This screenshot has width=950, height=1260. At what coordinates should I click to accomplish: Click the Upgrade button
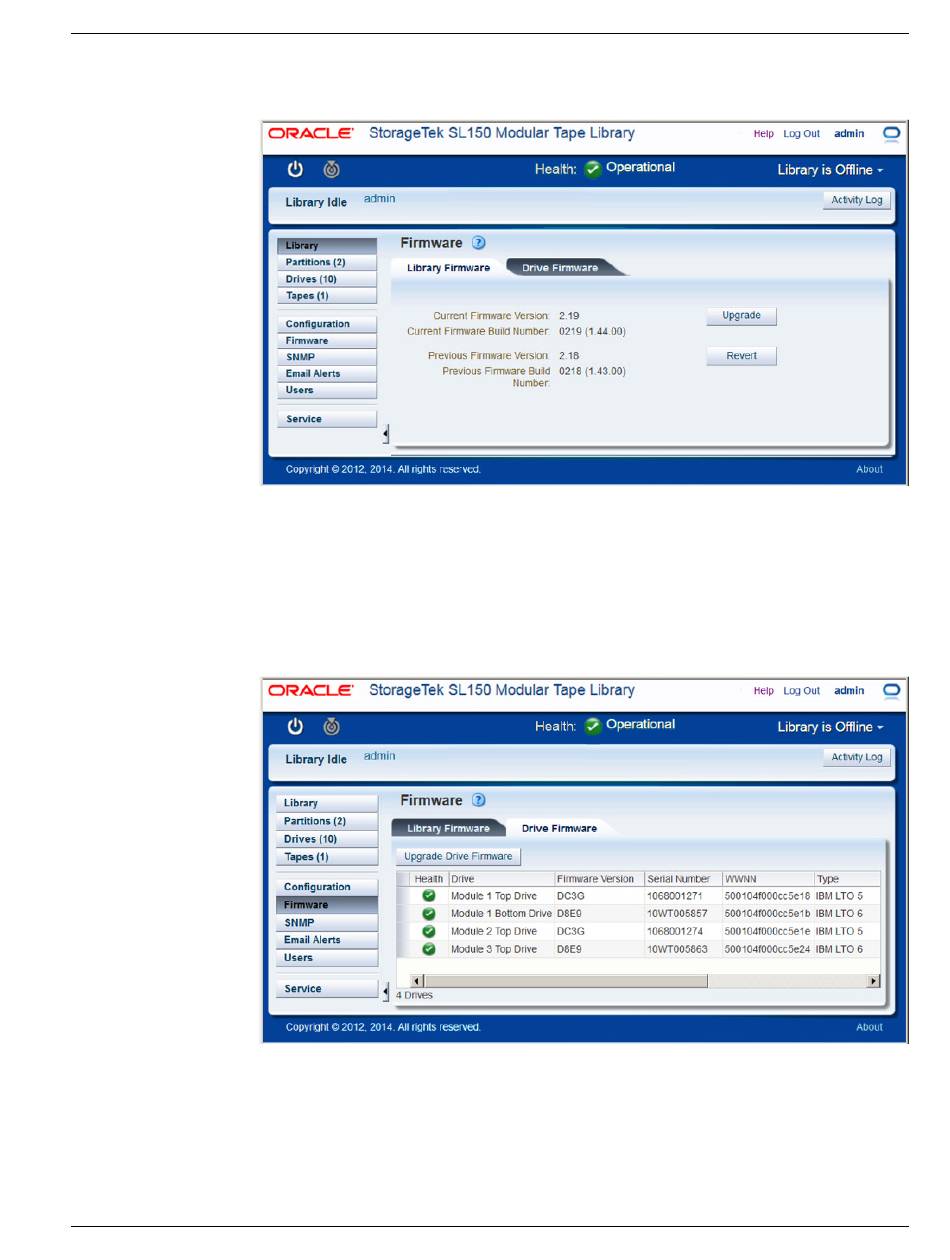coord(741,316)
